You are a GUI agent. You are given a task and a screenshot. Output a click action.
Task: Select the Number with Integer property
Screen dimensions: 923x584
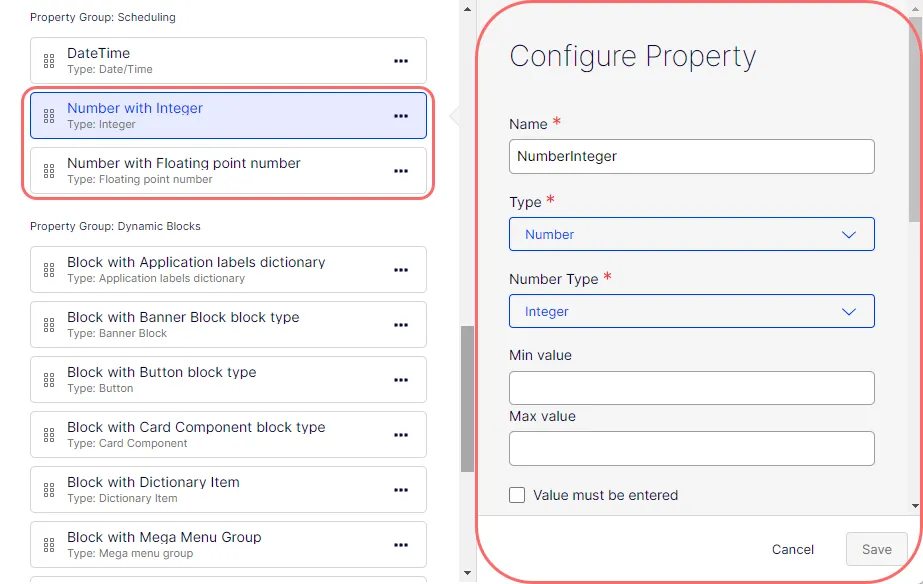pos(228,115)
